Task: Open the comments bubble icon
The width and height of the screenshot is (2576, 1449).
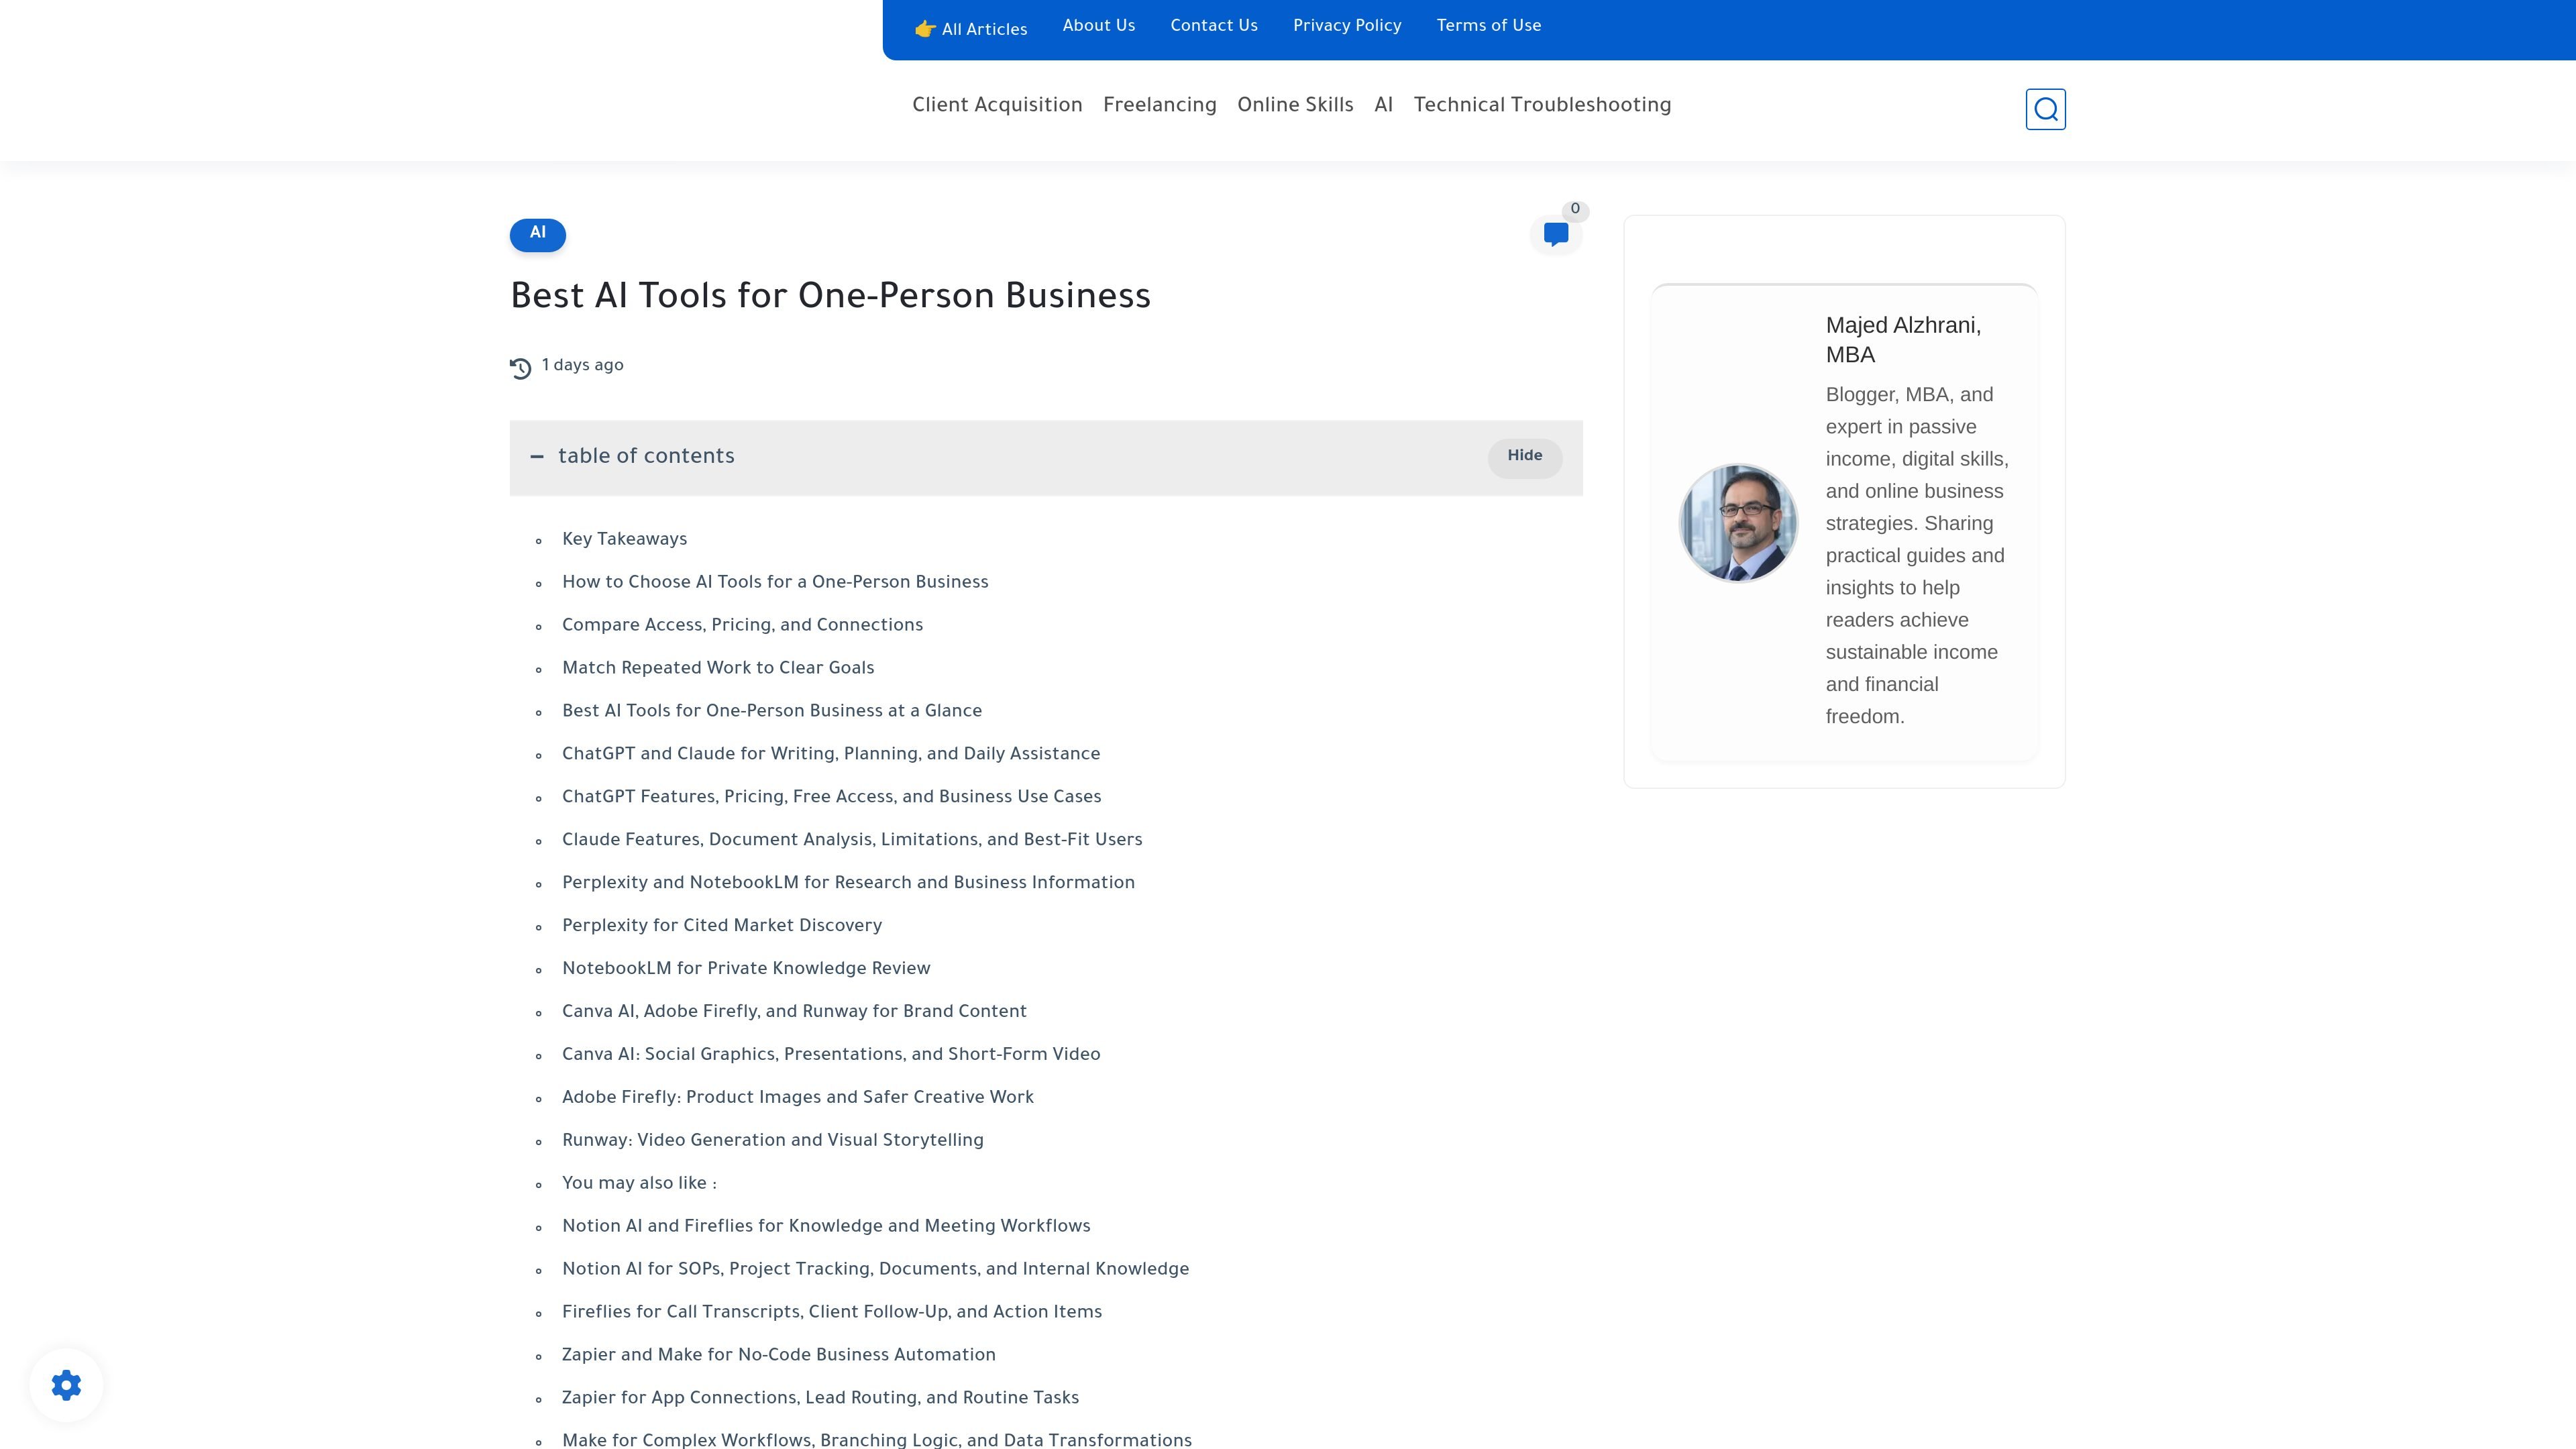Action: 1555,235
